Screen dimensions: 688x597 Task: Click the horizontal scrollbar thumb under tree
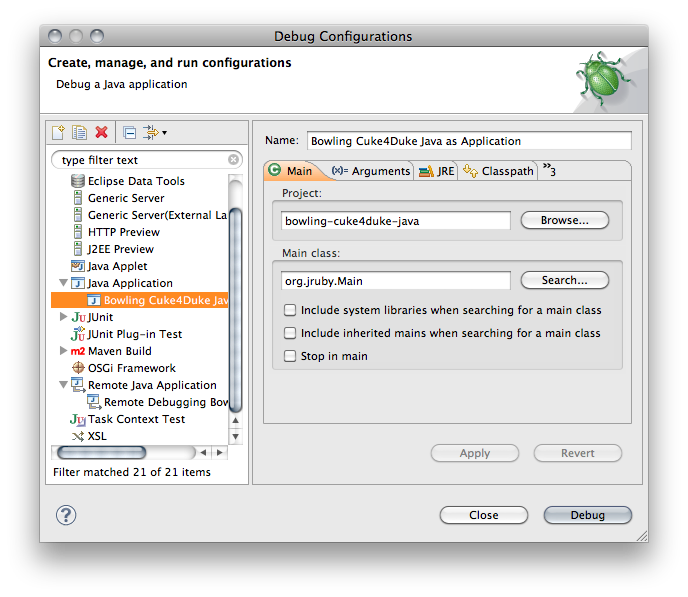[x=101, y=452]
